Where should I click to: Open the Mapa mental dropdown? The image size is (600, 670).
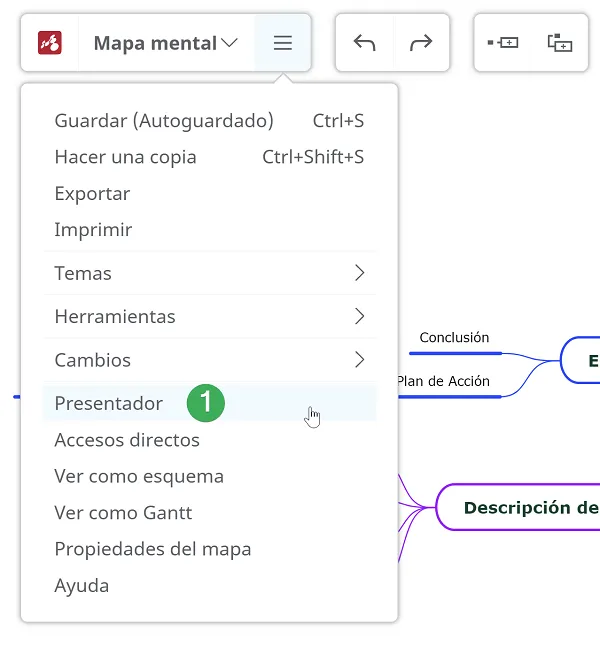point(166,43)
